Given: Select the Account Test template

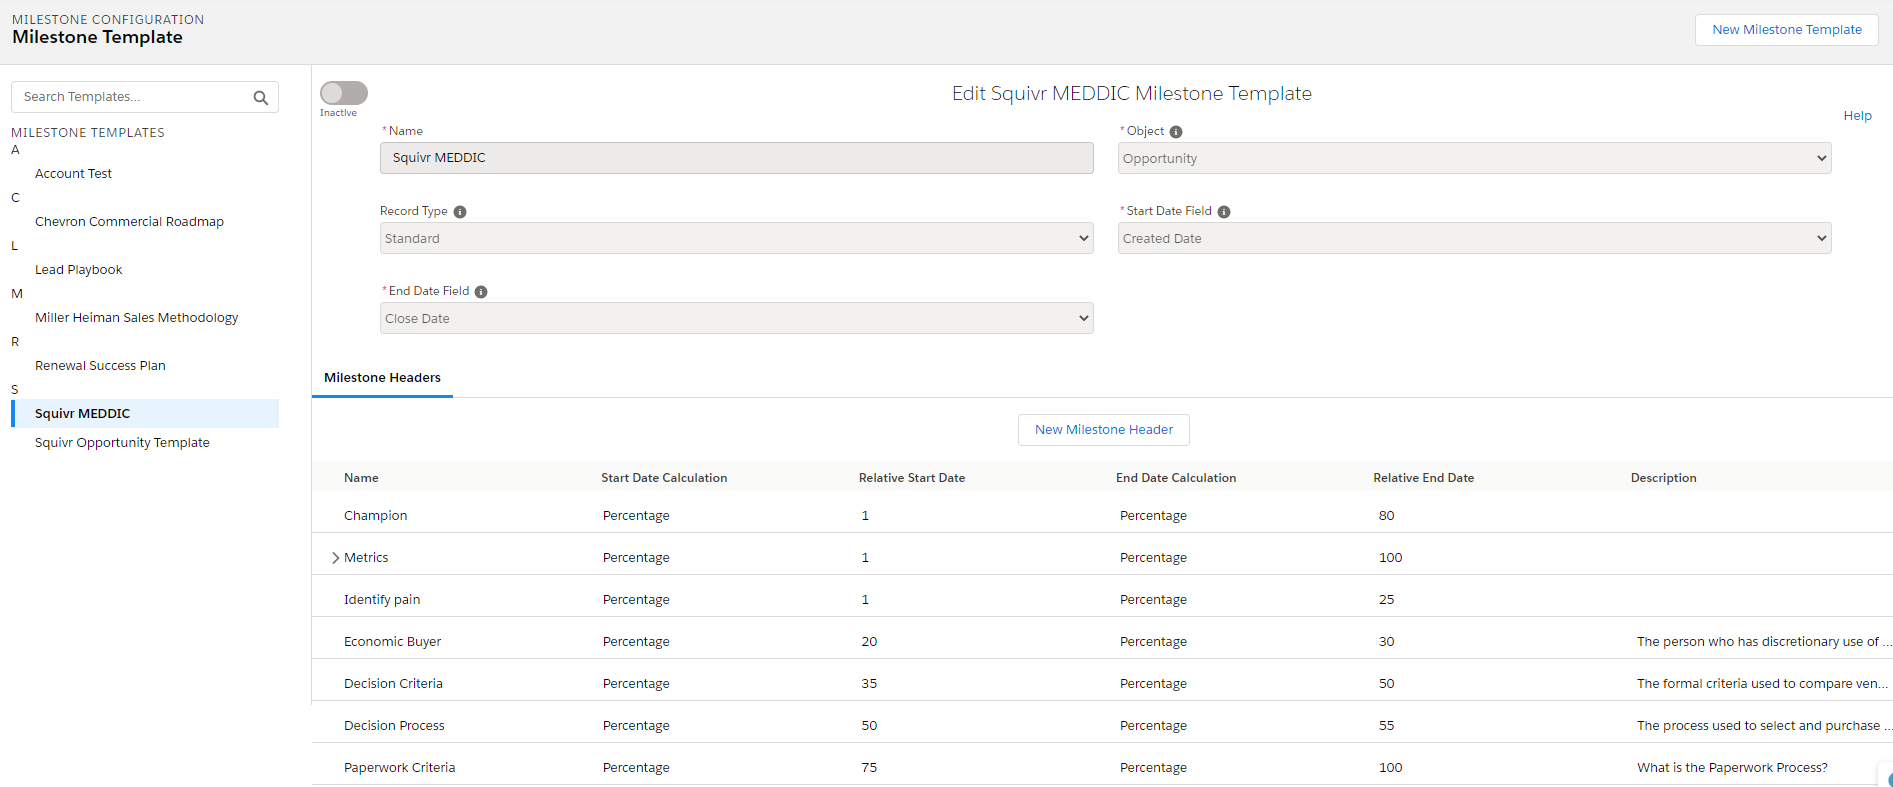Looking at the screenshot, I should tap(73, 174).
